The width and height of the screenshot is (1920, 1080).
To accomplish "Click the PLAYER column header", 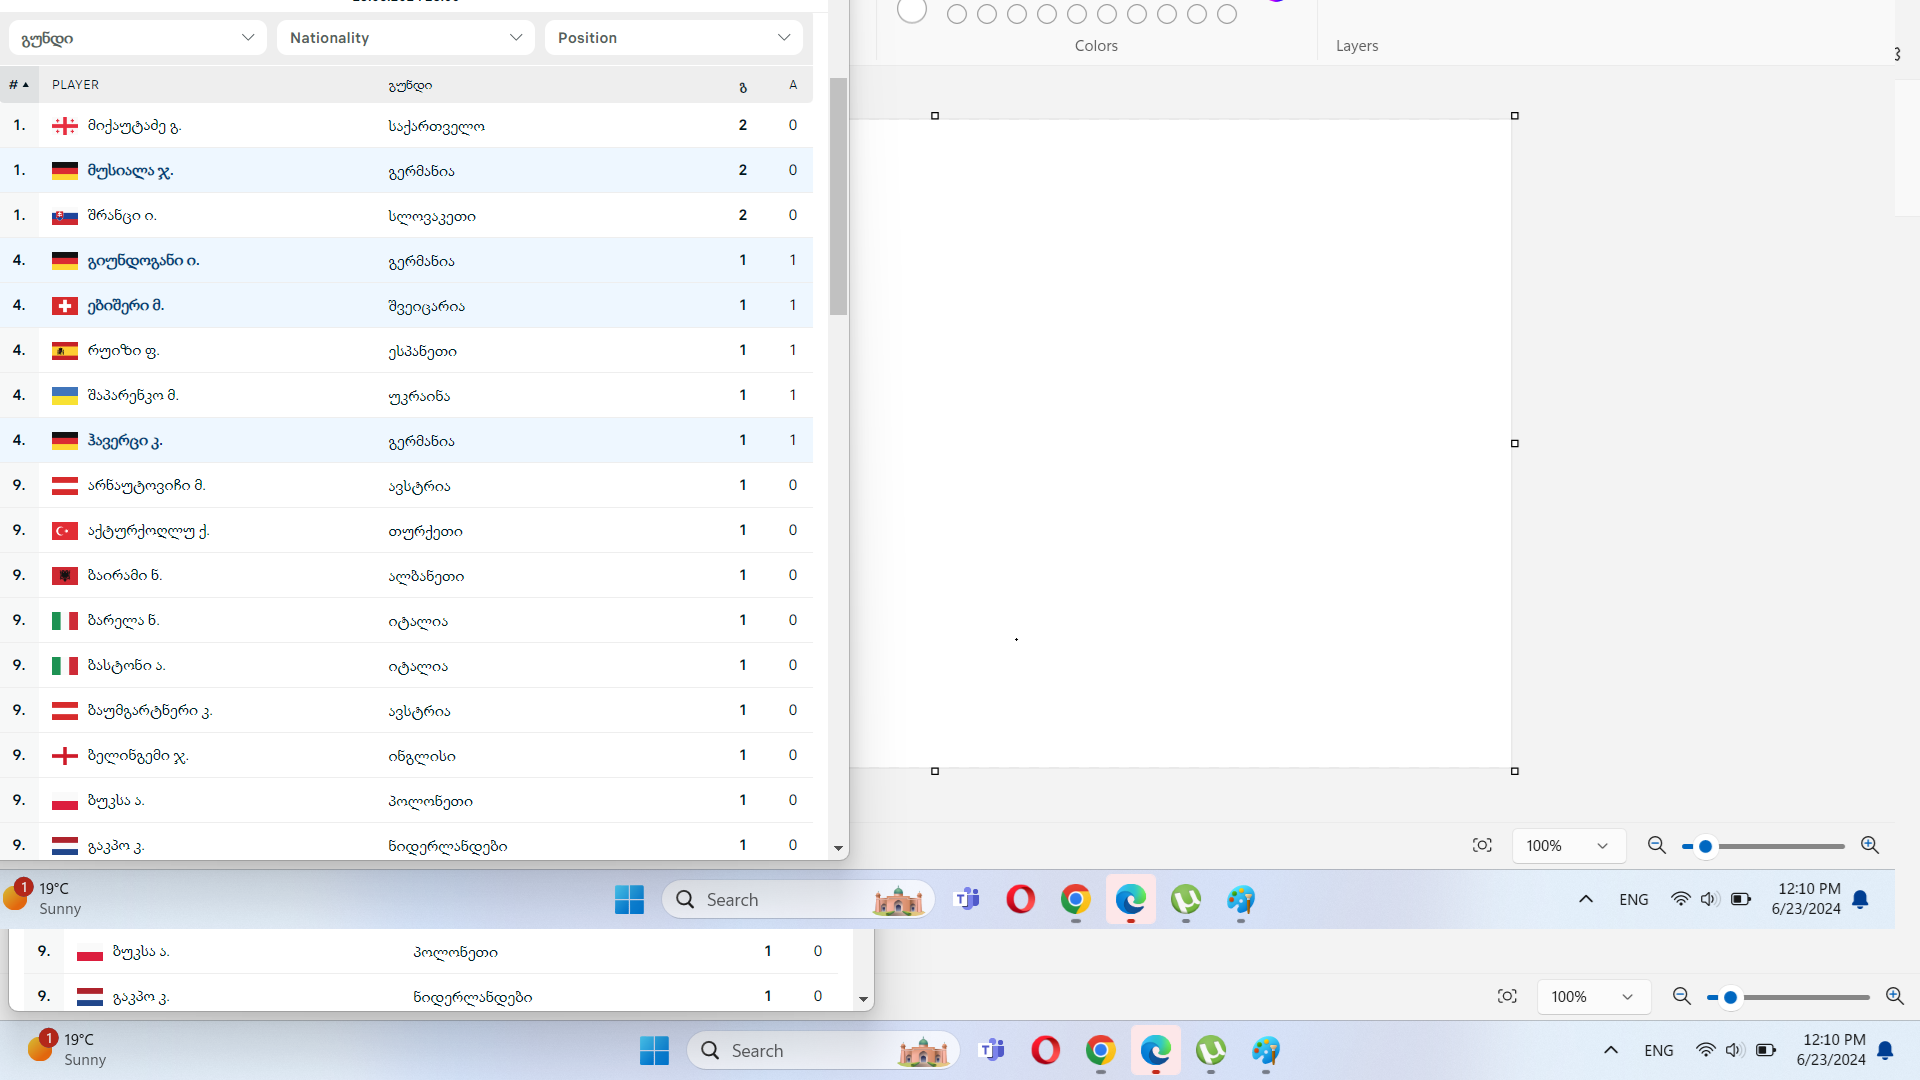I will point(75,85).
